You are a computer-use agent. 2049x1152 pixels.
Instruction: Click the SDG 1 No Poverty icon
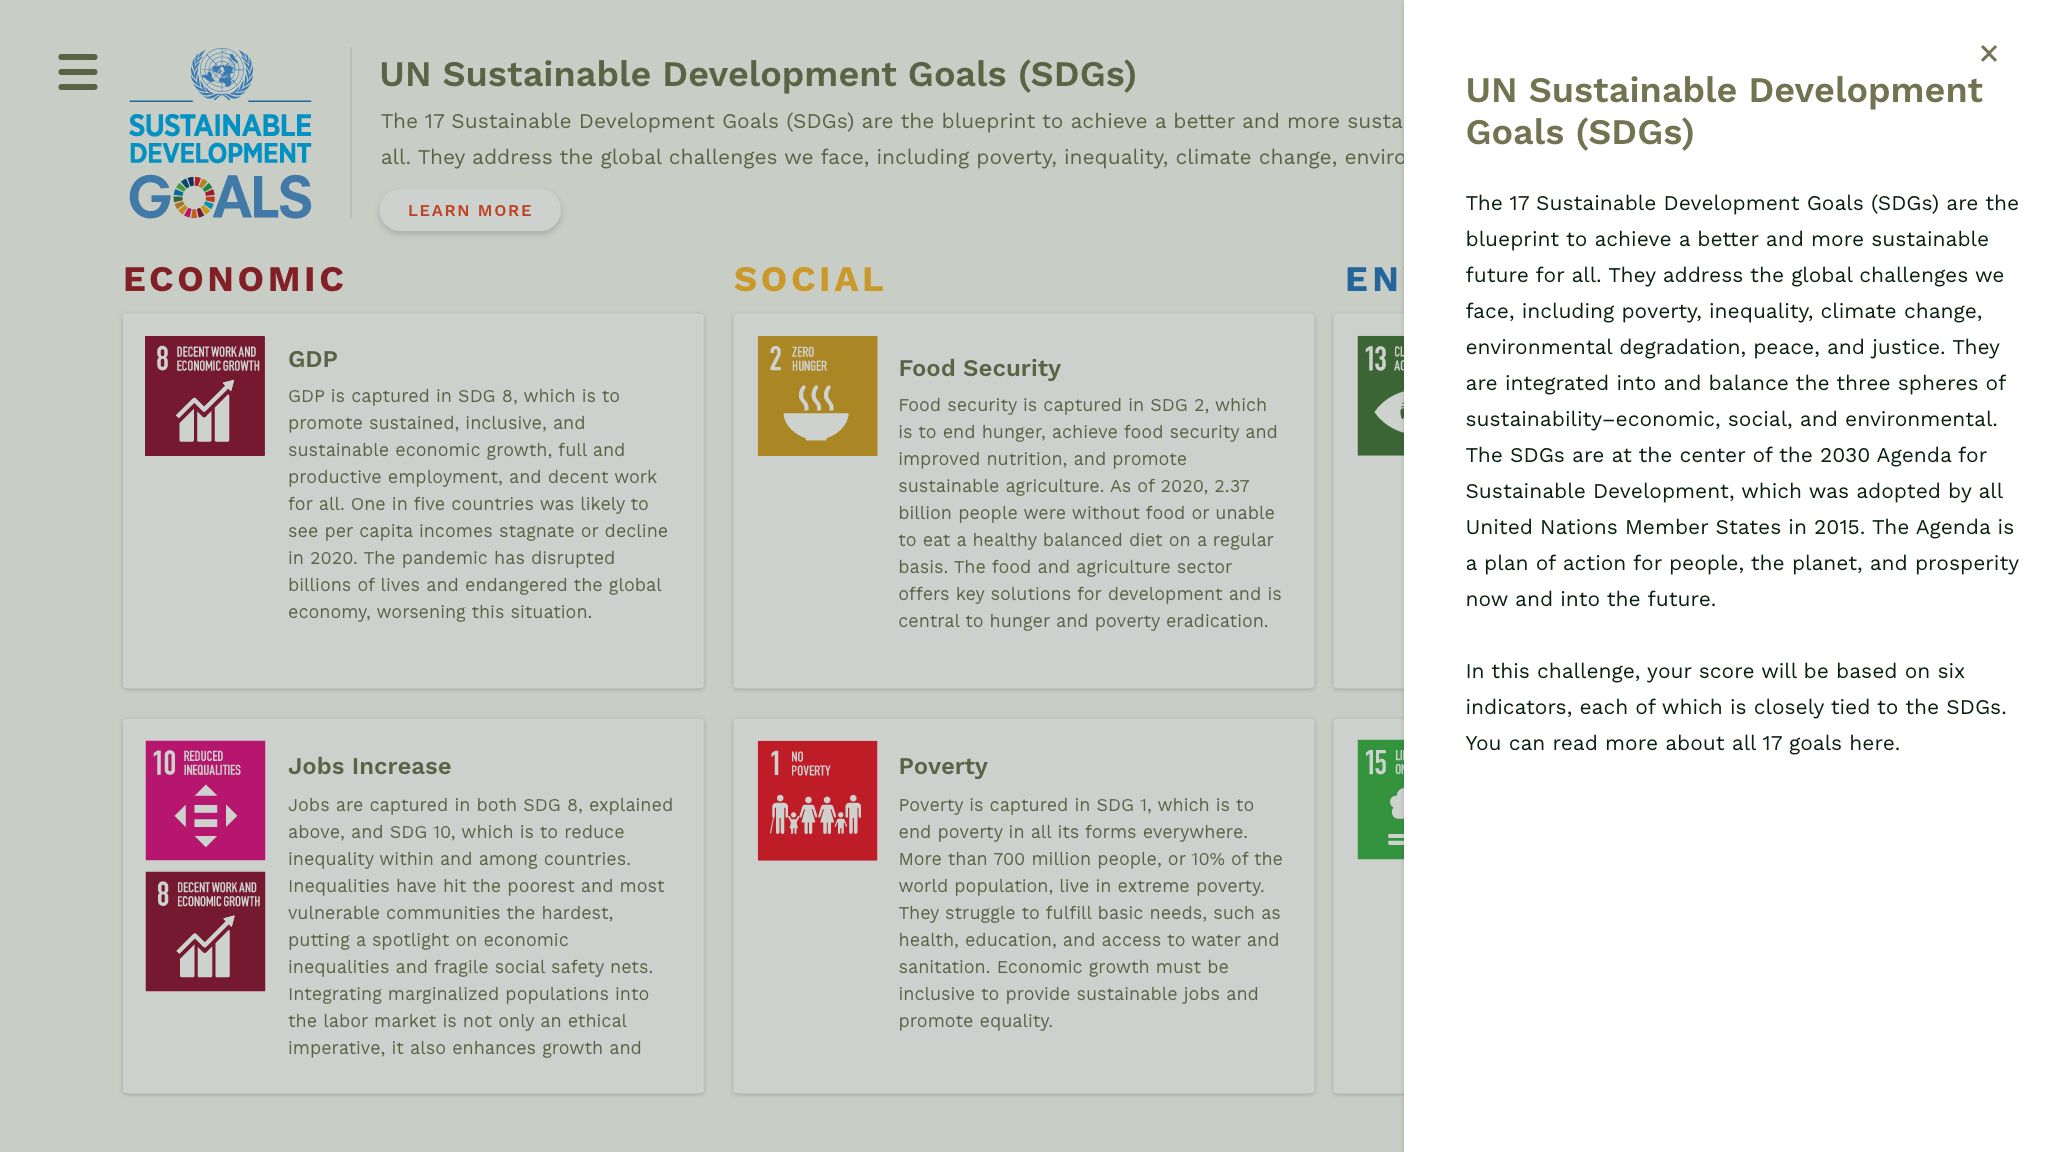(817, 800)
